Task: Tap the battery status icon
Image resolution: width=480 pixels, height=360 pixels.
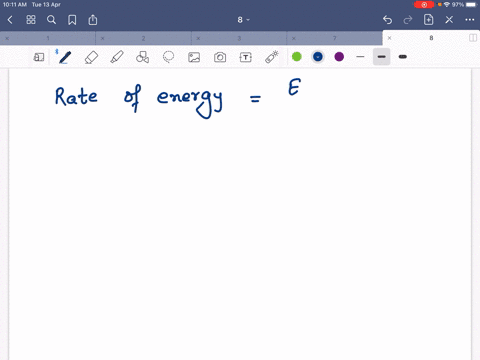Action: pyautogui.click(x=471, y=5)
